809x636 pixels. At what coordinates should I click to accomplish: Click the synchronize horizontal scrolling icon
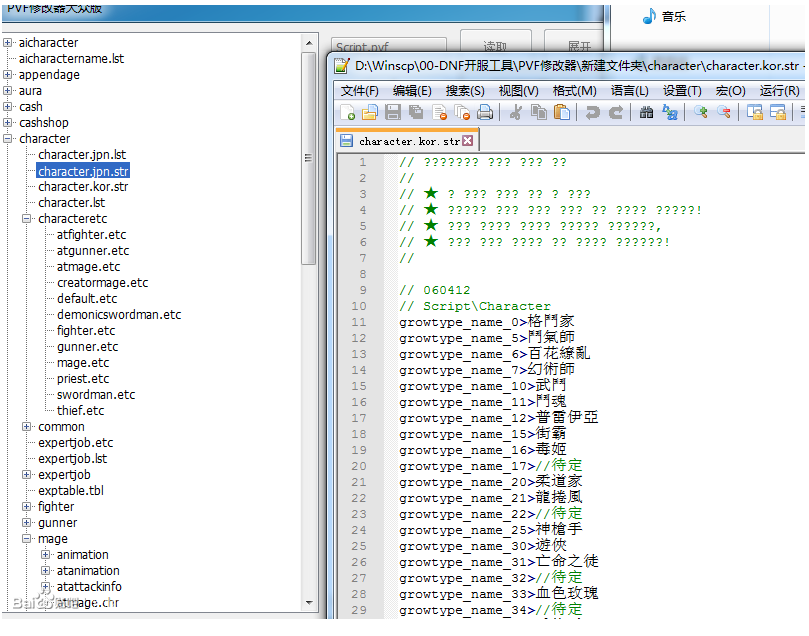[778, 112]
